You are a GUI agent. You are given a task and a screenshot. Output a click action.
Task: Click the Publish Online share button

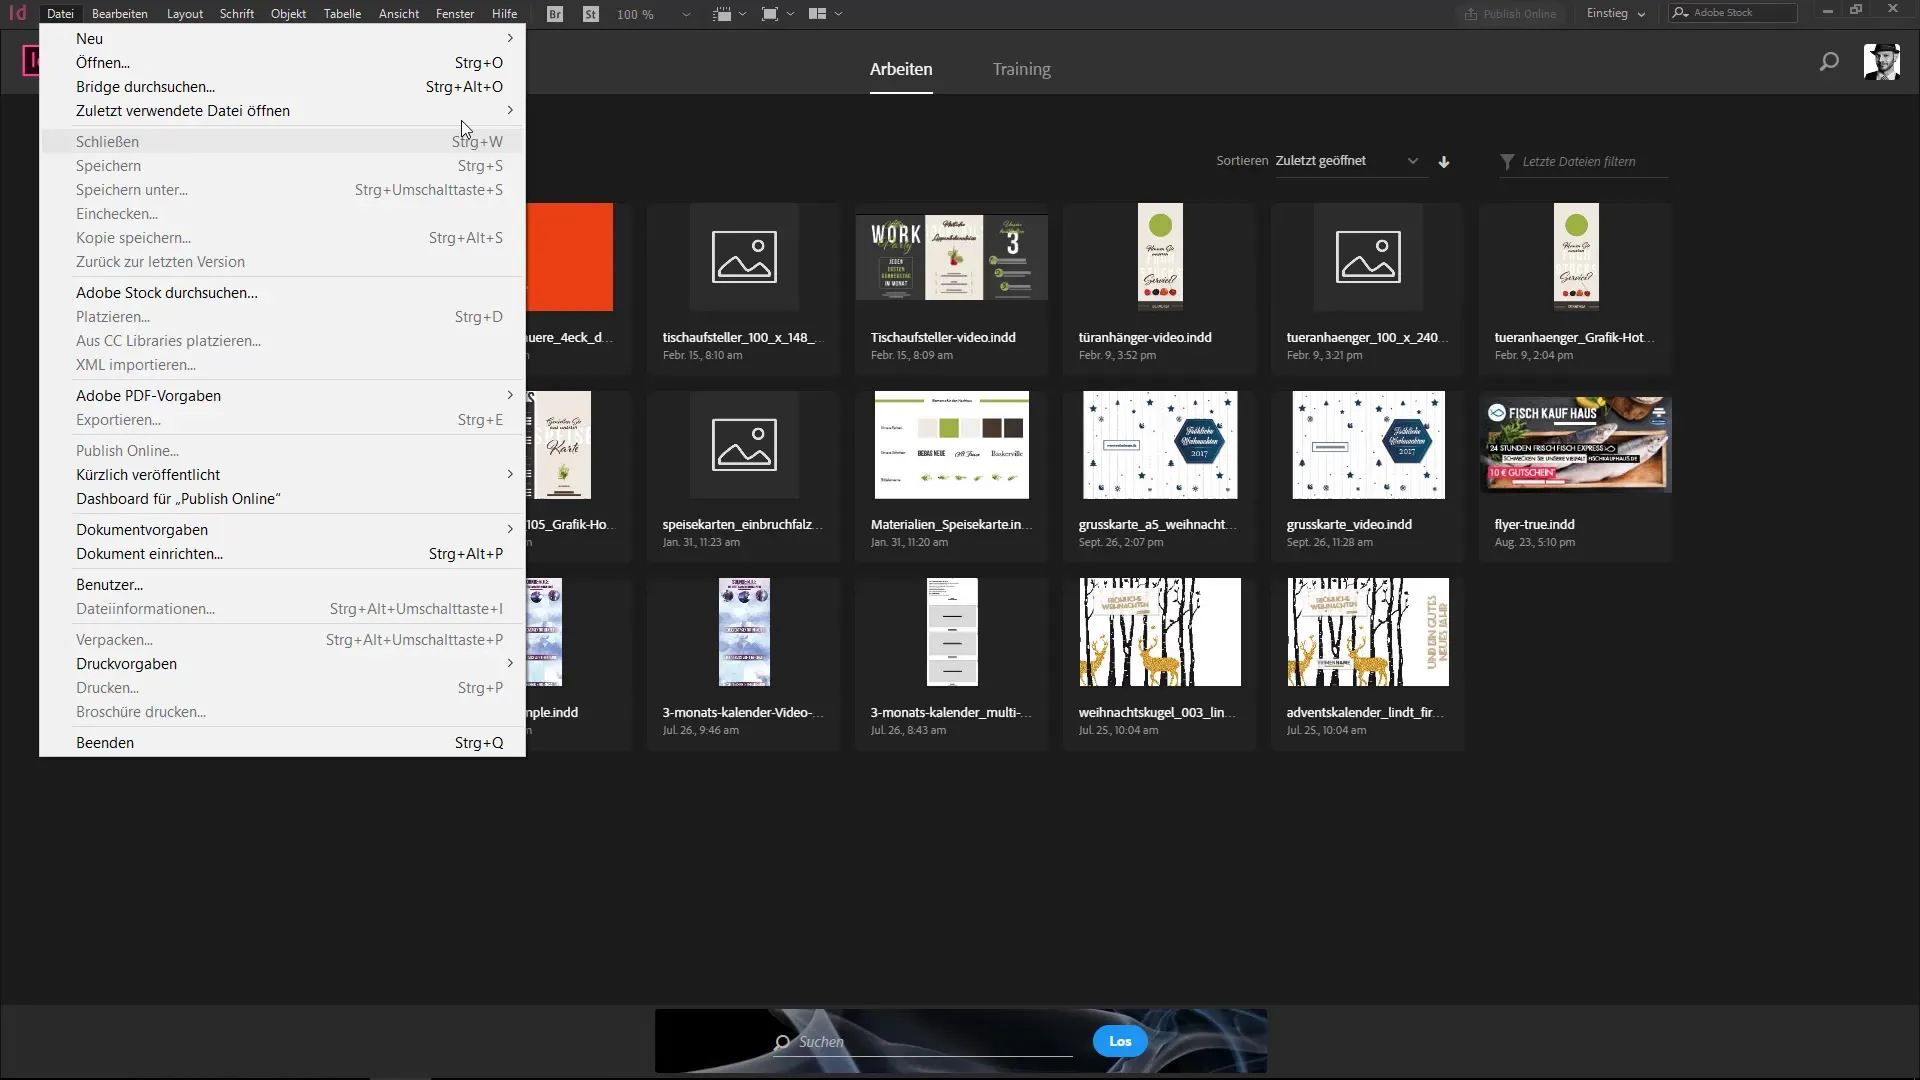[1511, 14]
